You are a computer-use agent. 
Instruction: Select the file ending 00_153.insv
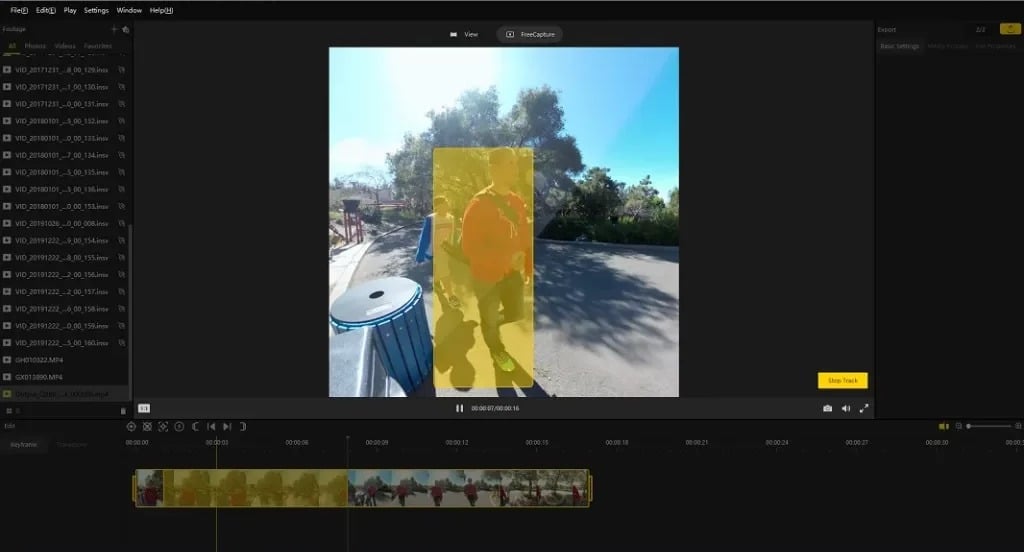(64, 206)
